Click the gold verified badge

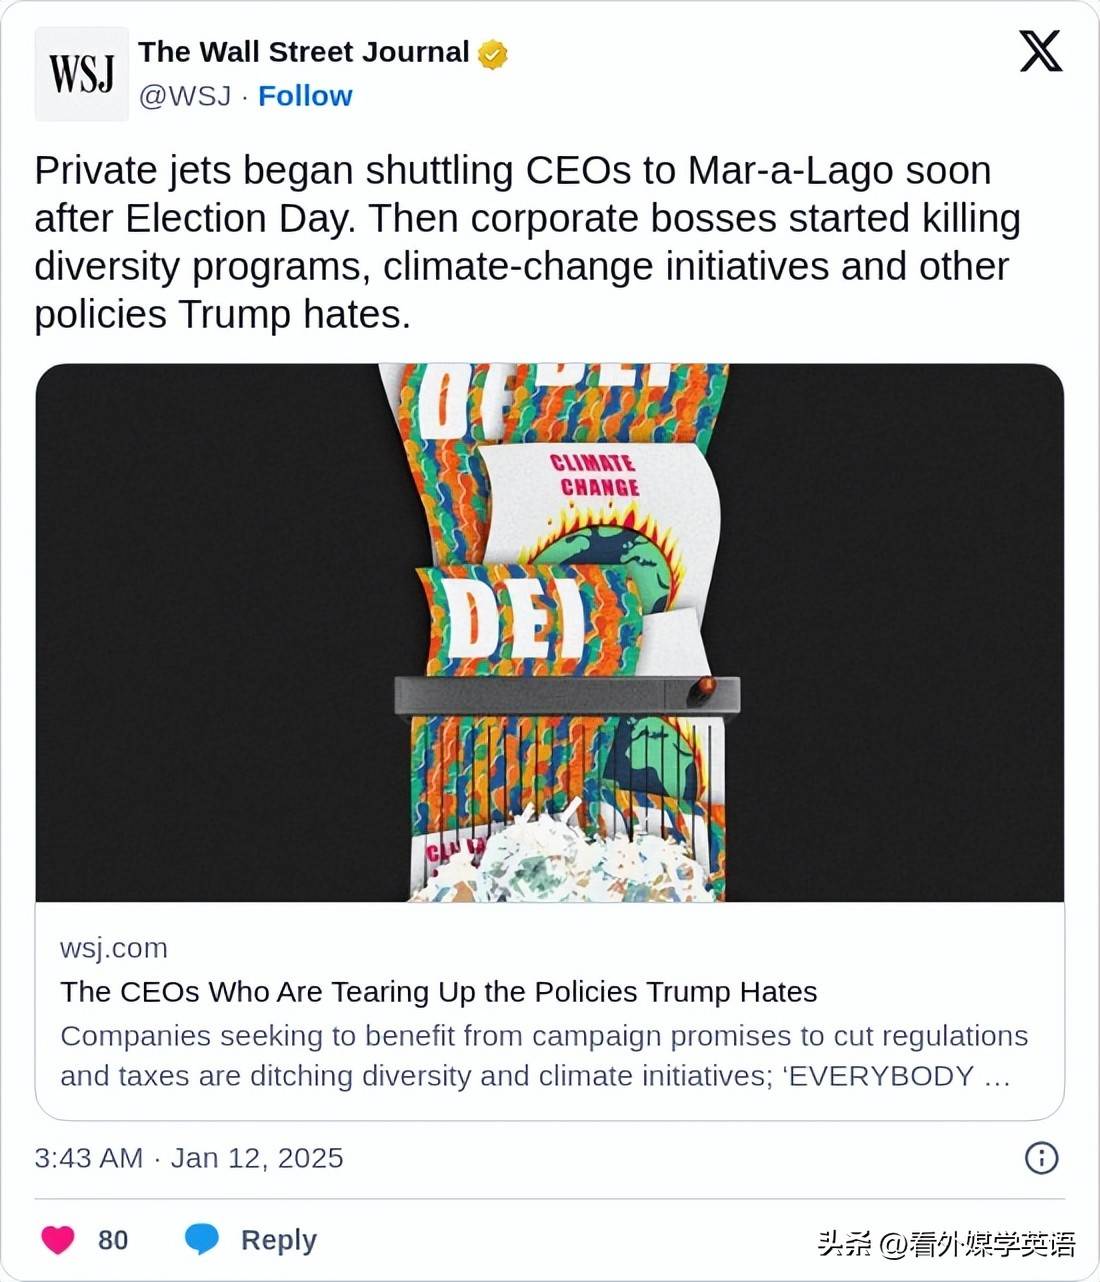click(x=492, y=54)
